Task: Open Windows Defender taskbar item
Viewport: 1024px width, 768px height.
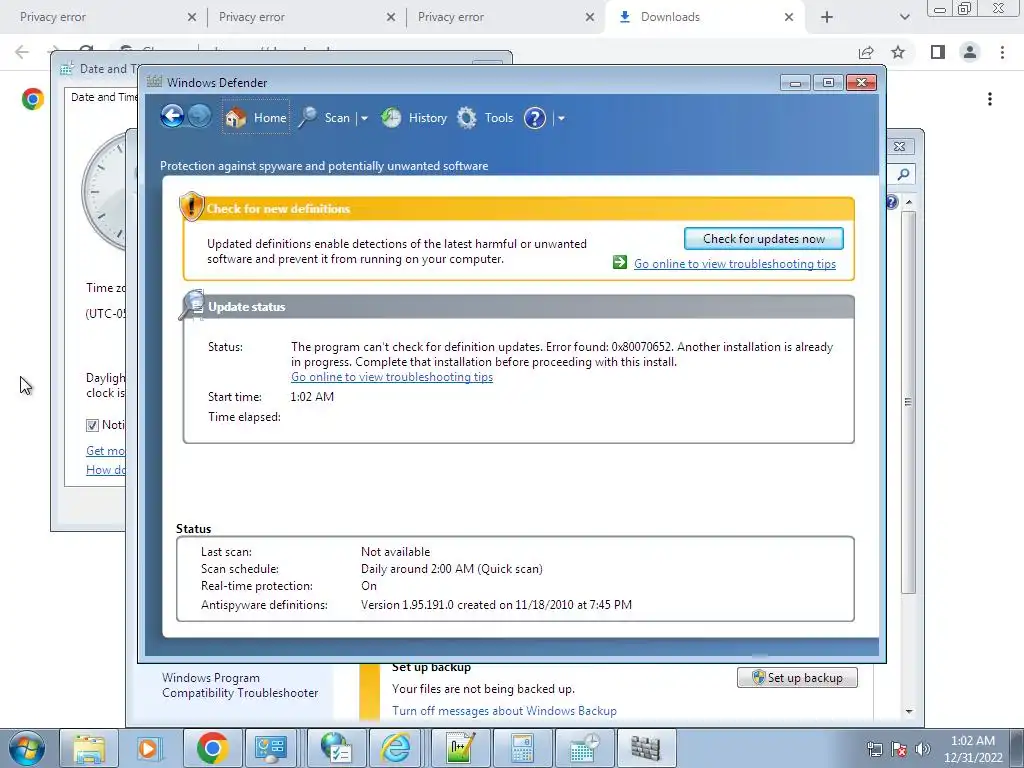Action: [x=645, y=748]
